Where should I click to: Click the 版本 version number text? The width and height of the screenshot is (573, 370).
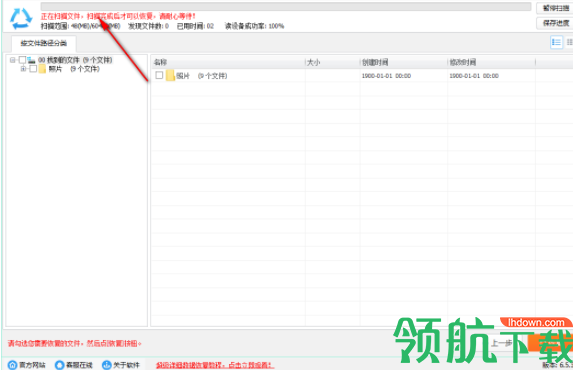pyautogui.click(x=557, y=365)
